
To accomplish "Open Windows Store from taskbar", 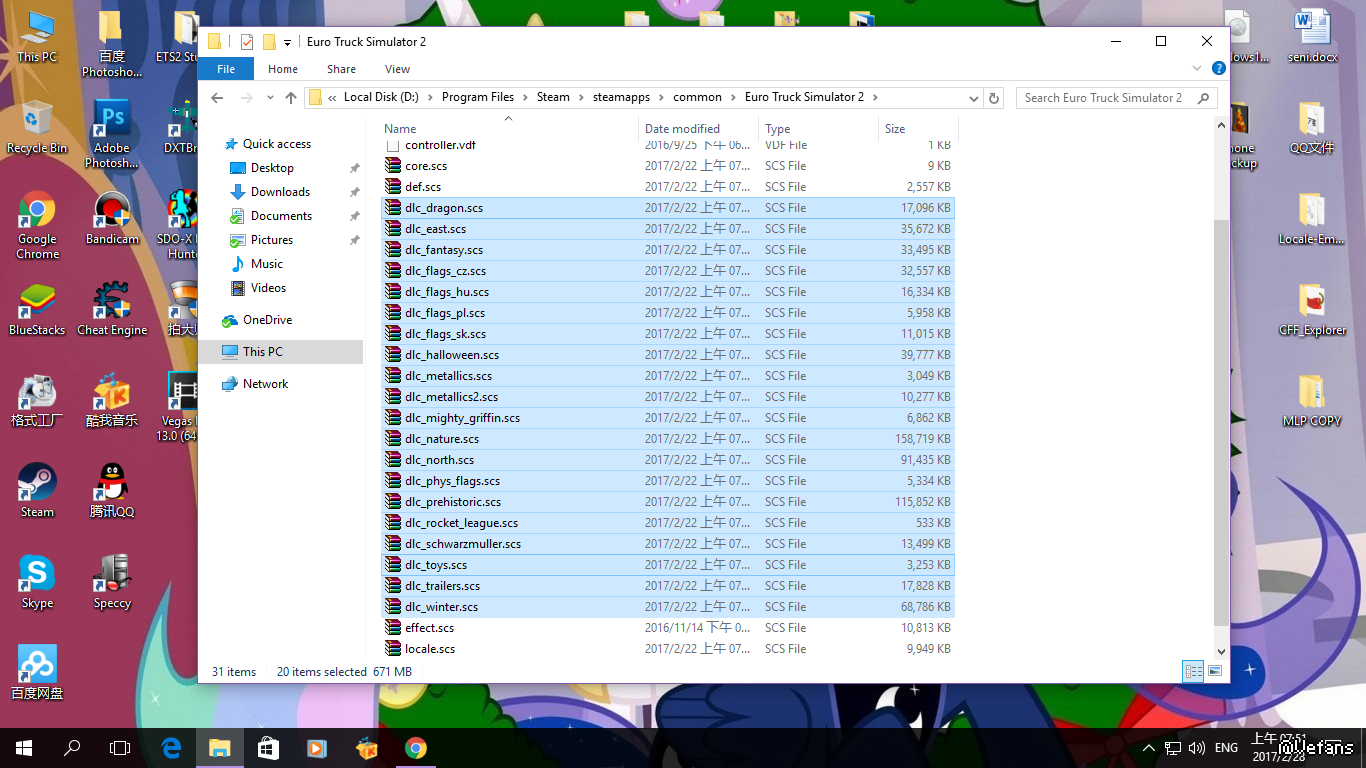I will click(x=268, y=747).
